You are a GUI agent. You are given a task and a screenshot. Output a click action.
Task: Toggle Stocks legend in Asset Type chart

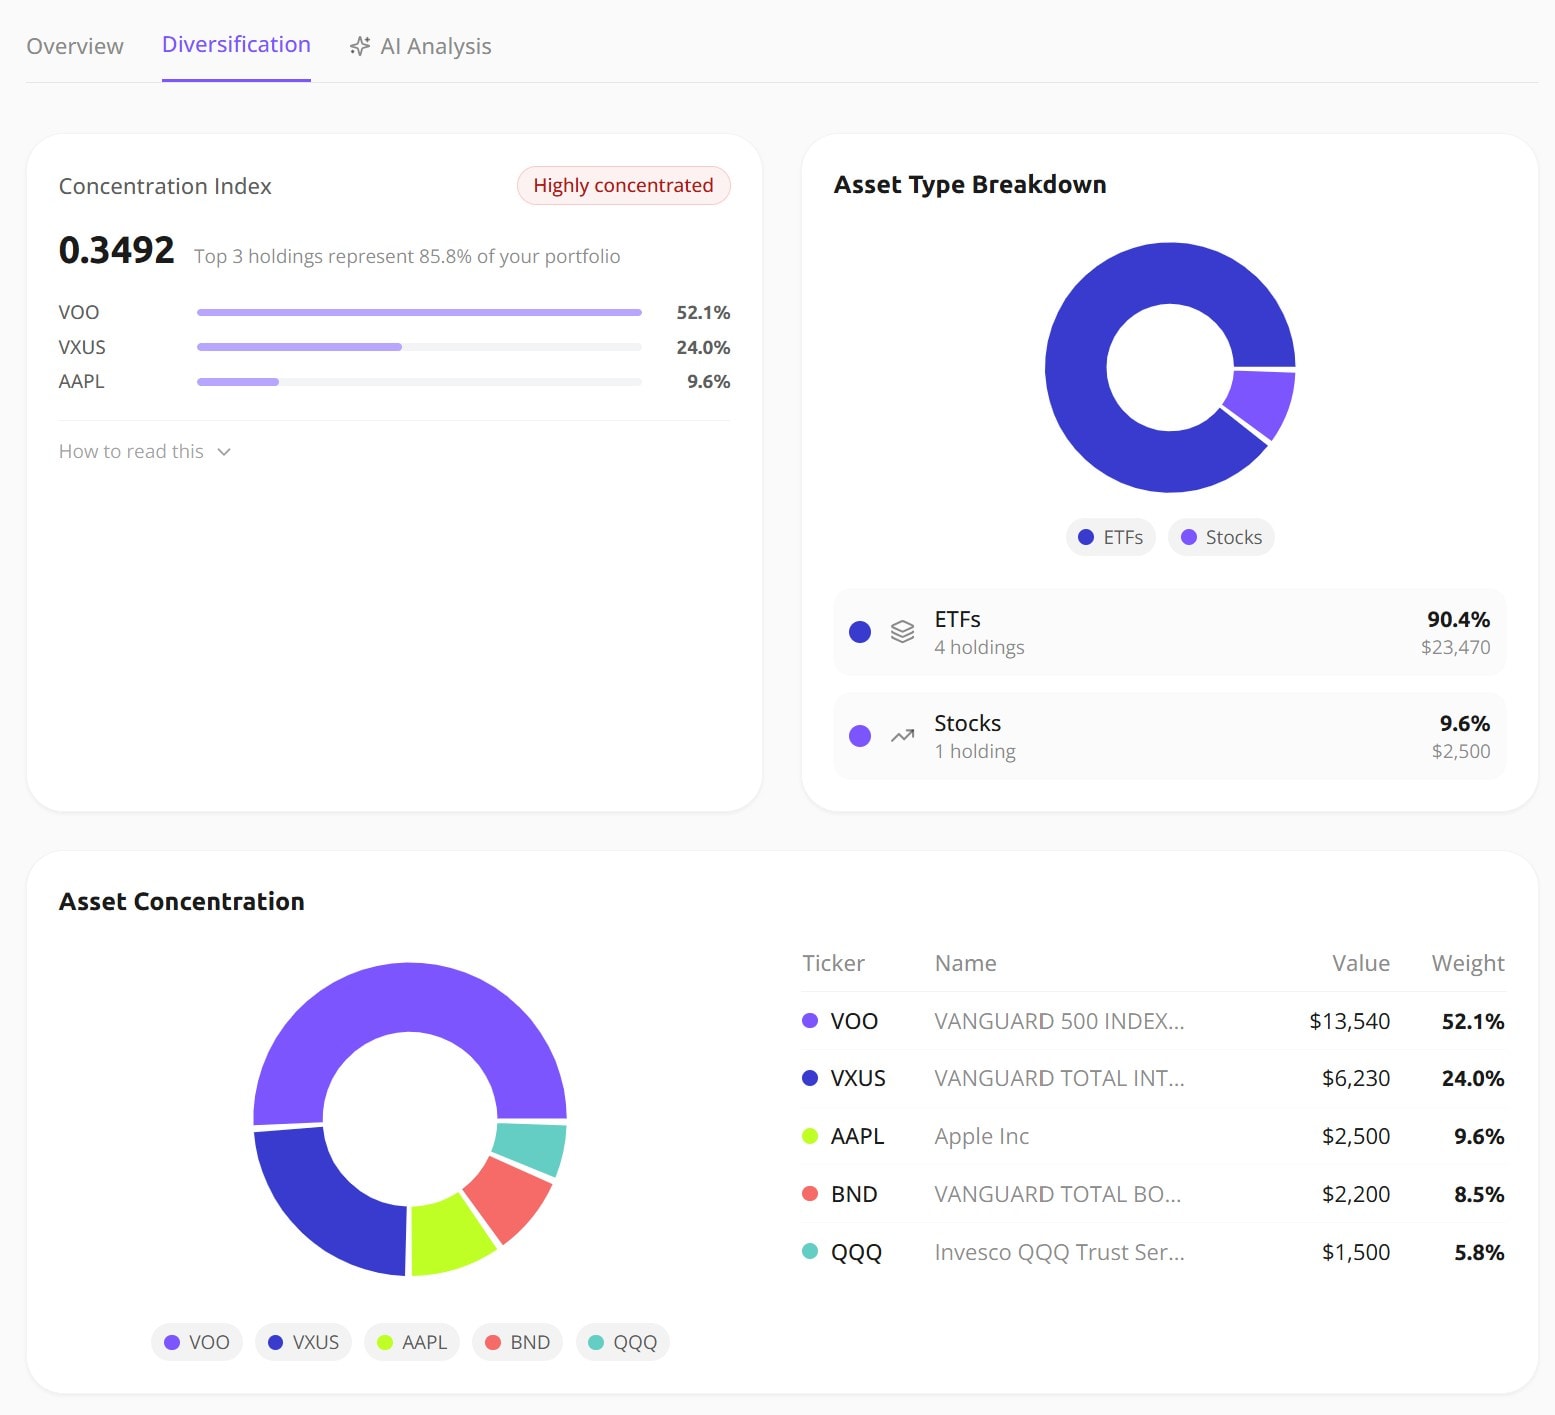pos(1220,537)
